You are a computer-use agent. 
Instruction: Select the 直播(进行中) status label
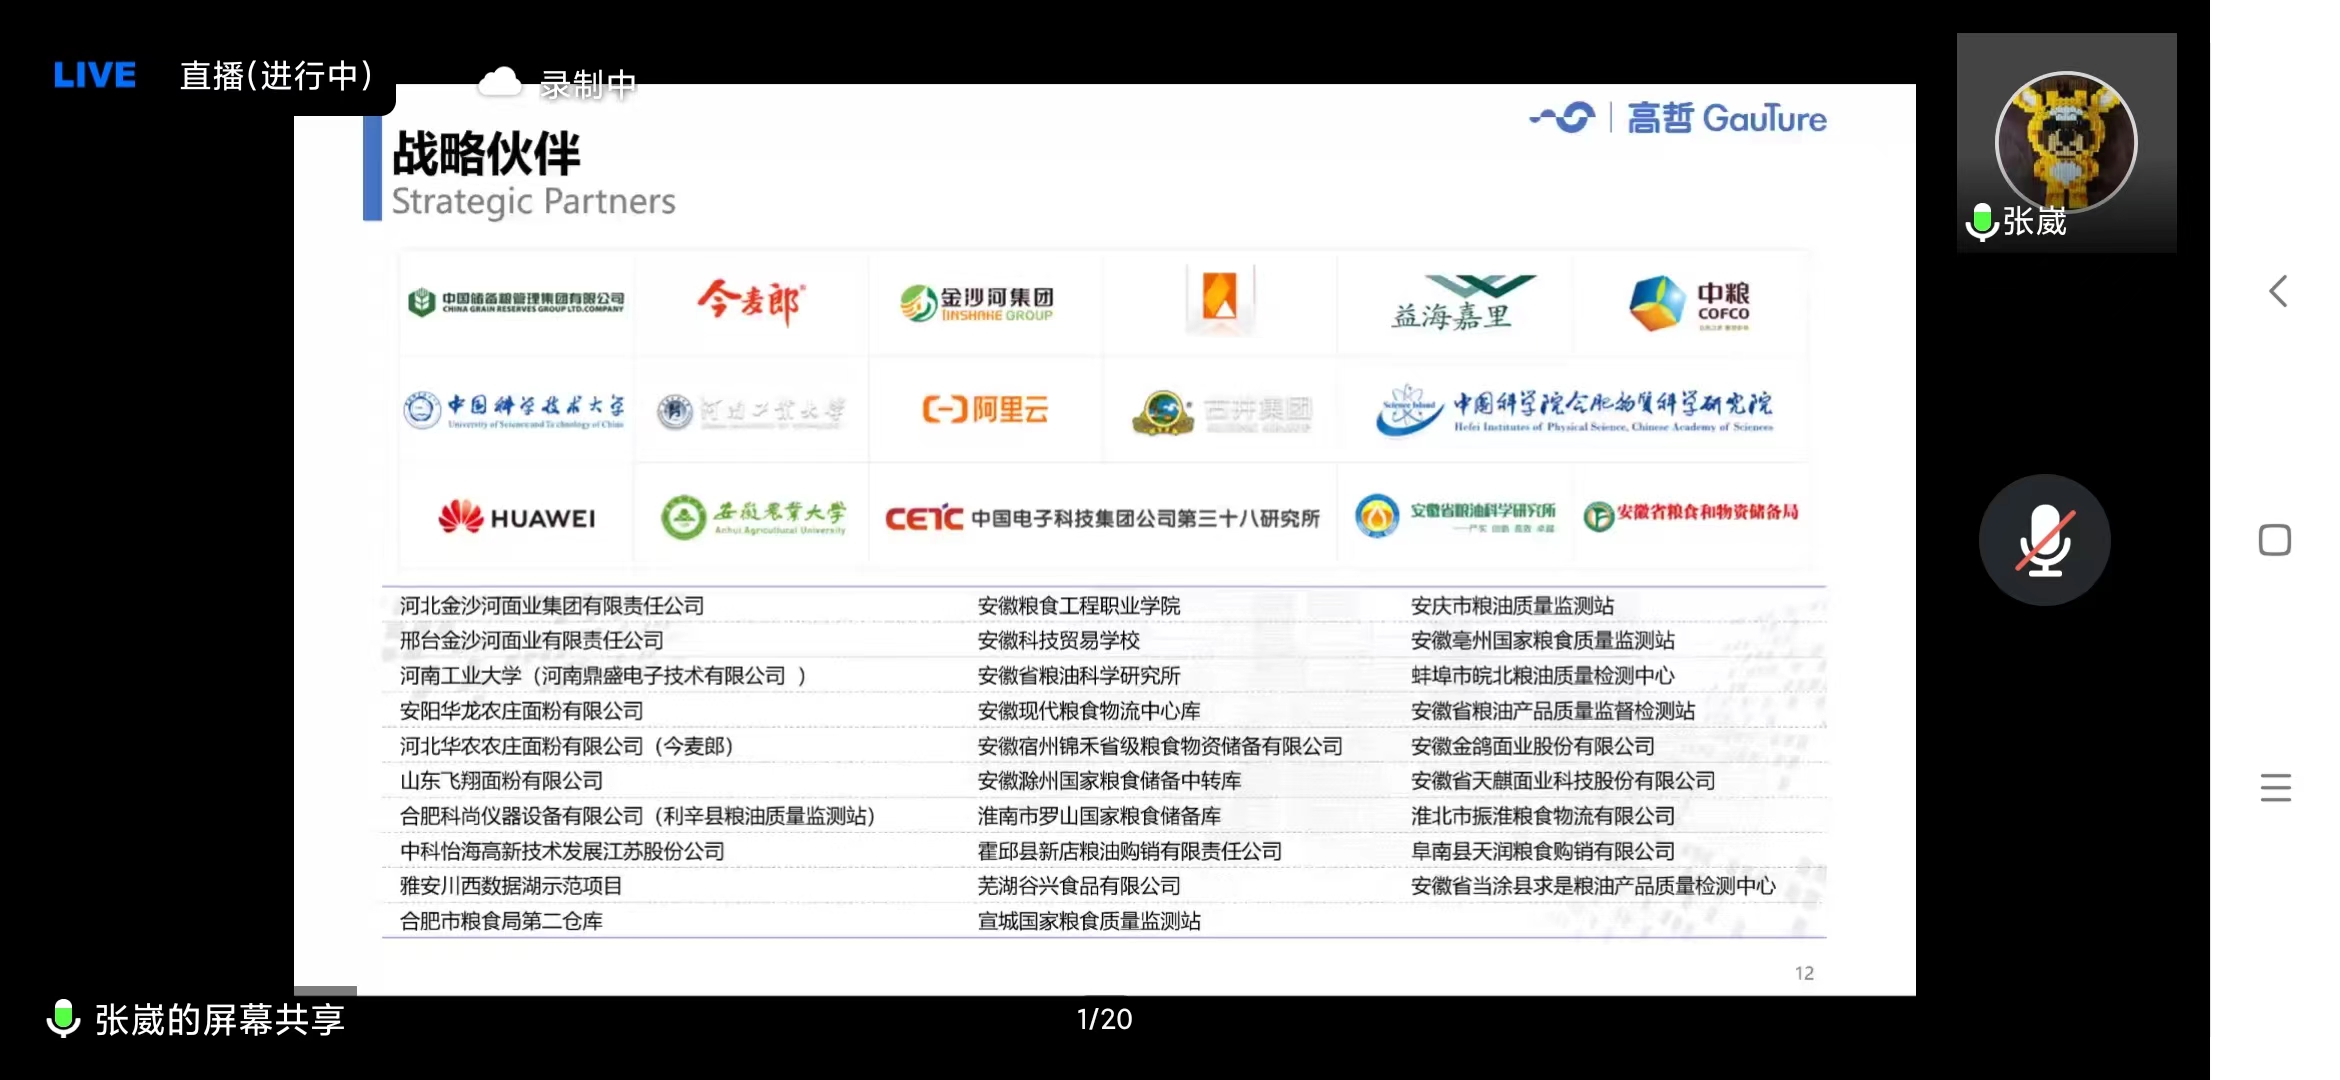pos(277,75)
